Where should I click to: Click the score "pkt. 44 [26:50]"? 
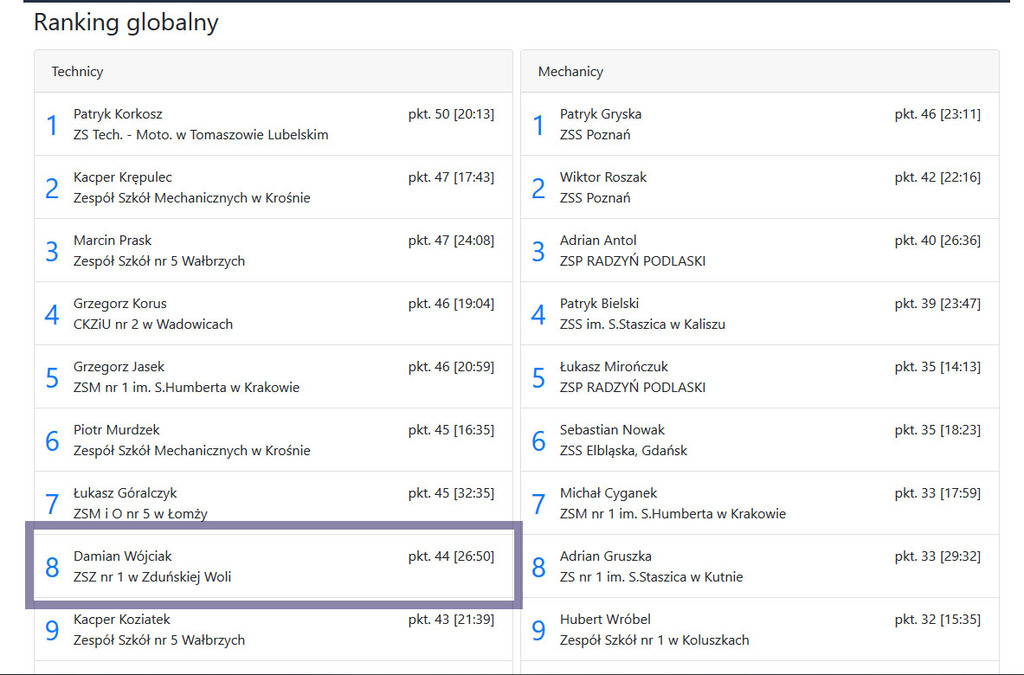tap(451, 557)
